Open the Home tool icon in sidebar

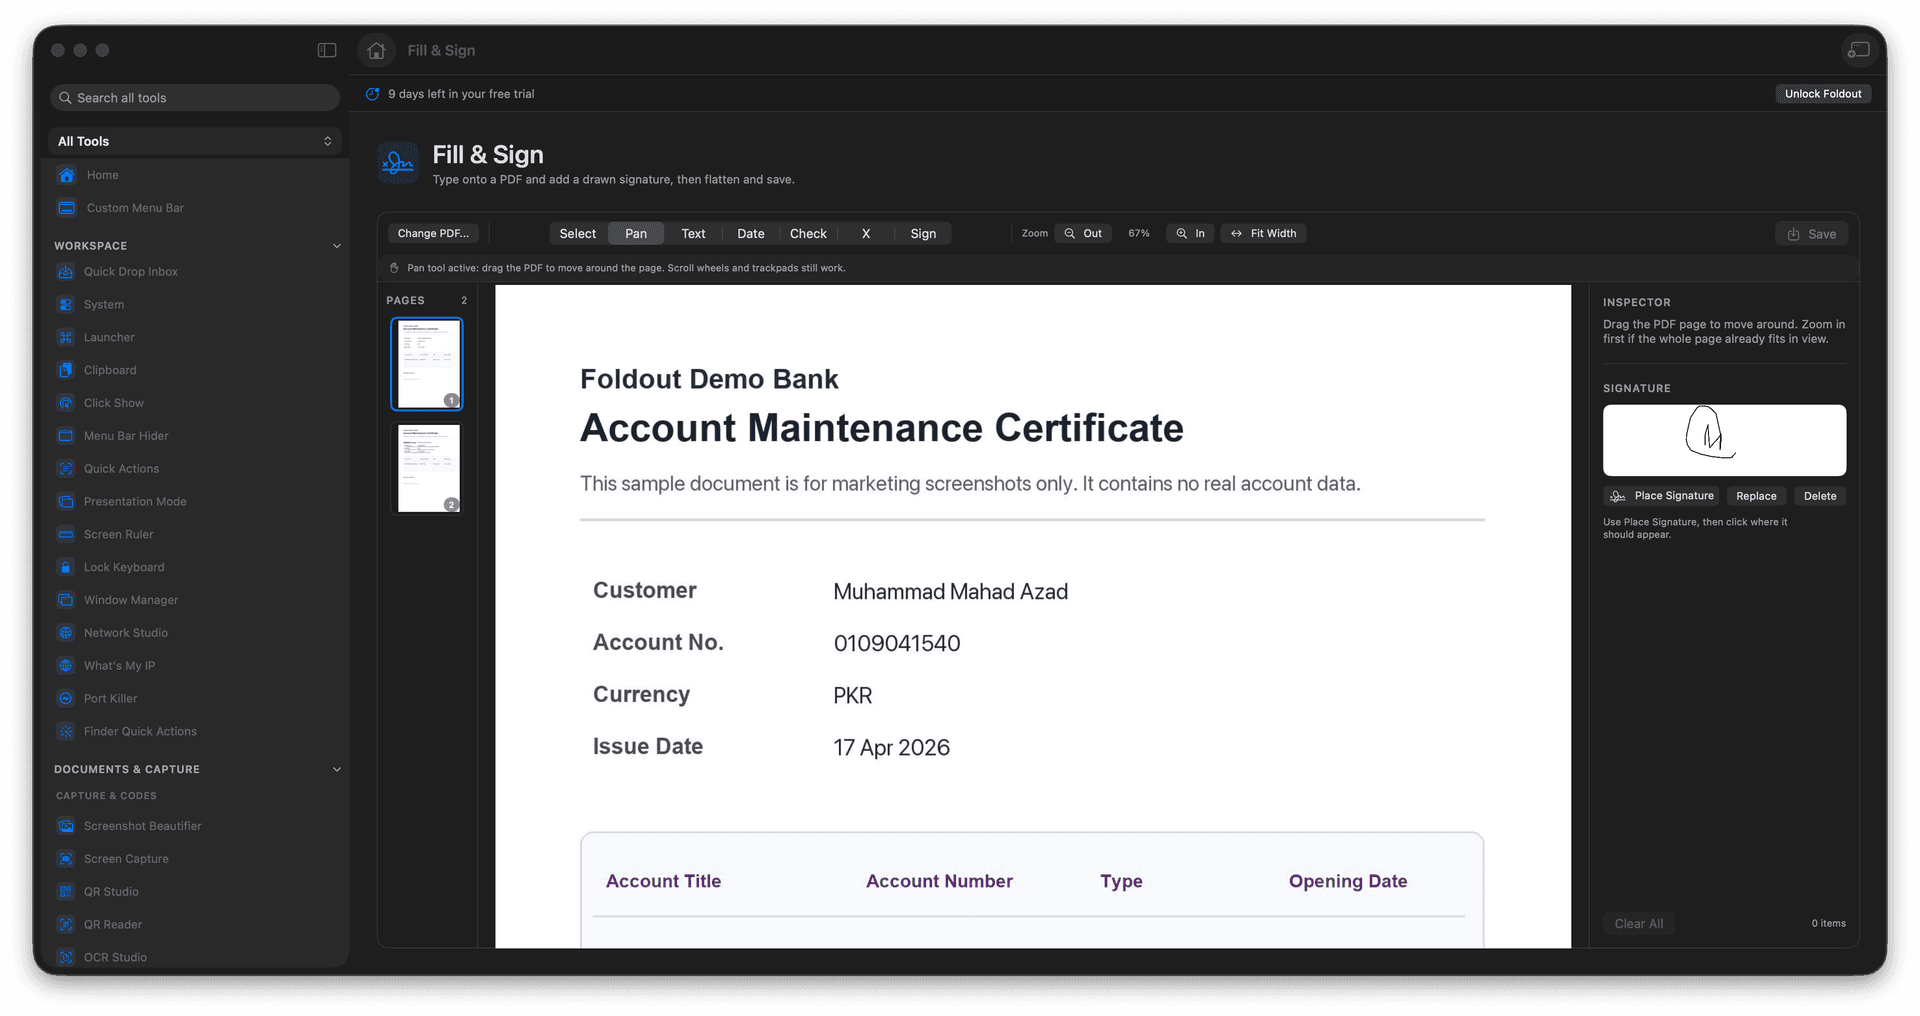66,175
